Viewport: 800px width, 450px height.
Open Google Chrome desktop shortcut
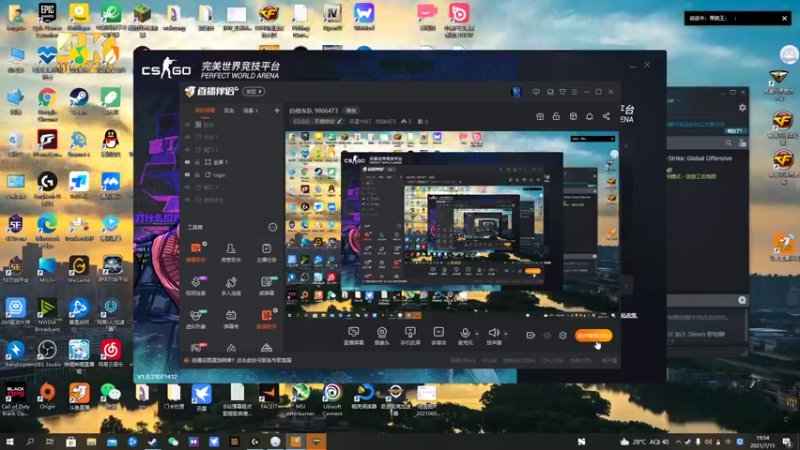pyautogui.click(x=47, y=102)
